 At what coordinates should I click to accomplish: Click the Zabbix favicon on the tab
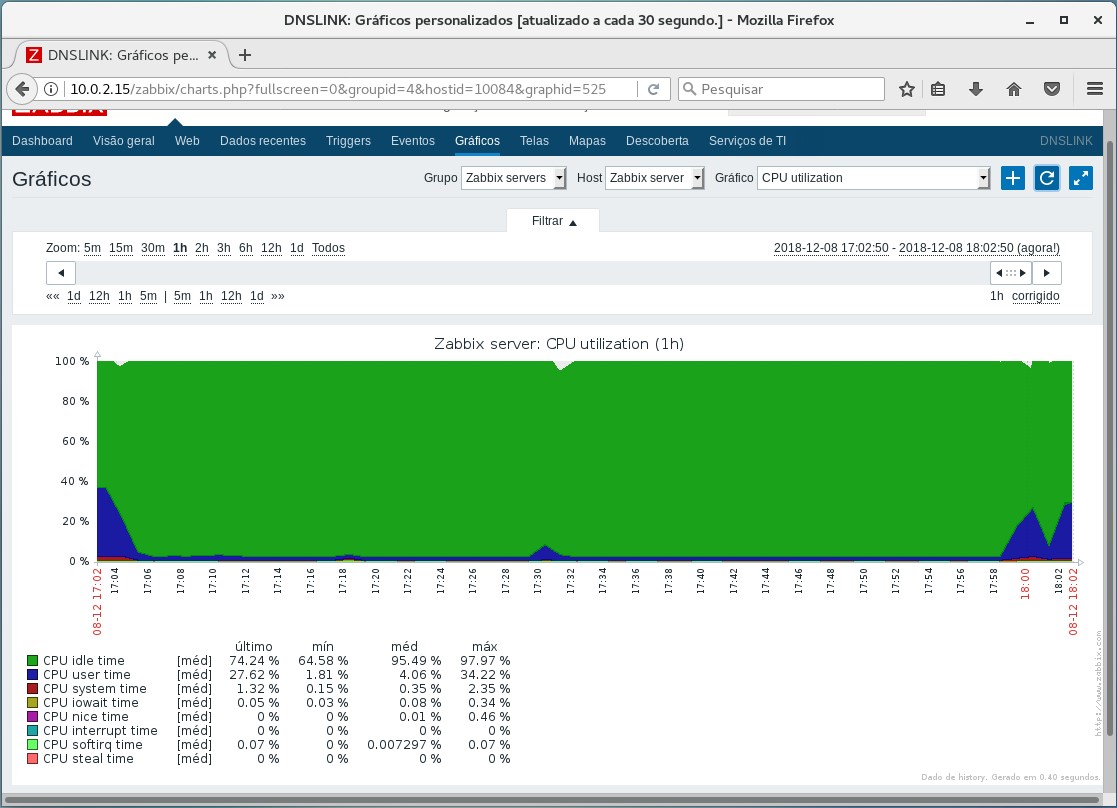[33, 55]
